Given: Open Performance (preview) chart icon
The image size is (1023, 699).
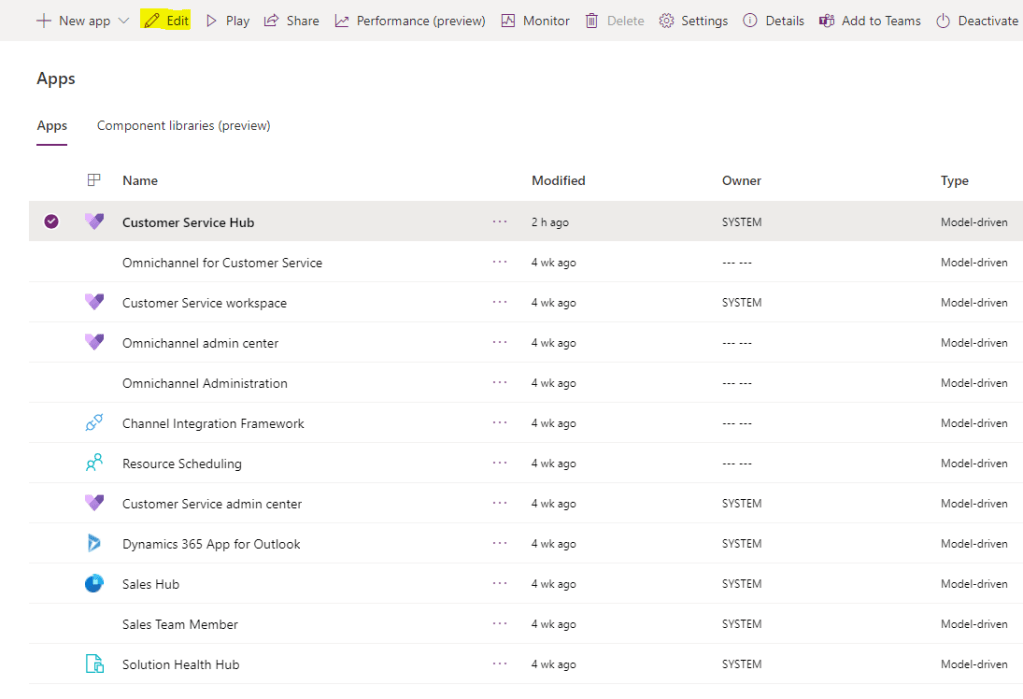Looking at the screenshot, I should [343, 21].
